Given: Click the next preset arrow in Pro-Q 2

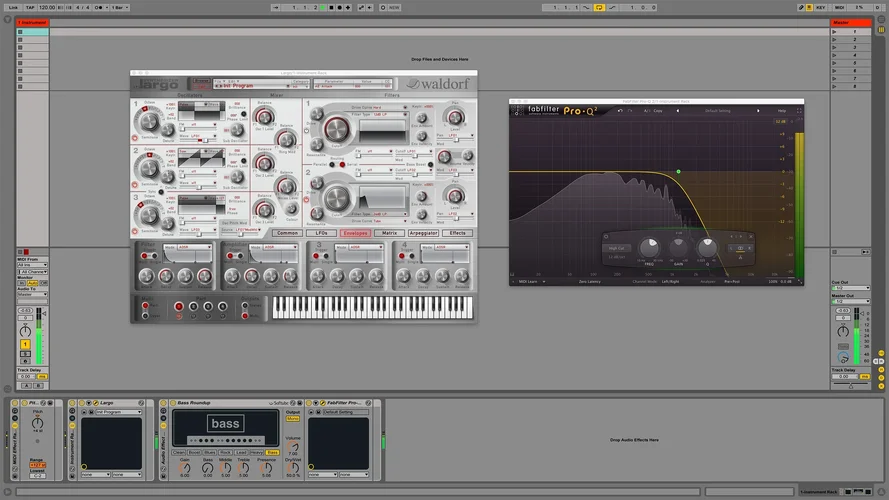Looking at the screenshot, I should (758, 111).
